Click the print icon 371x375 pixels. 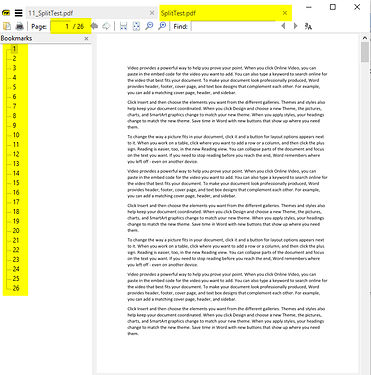coord(20,26)
